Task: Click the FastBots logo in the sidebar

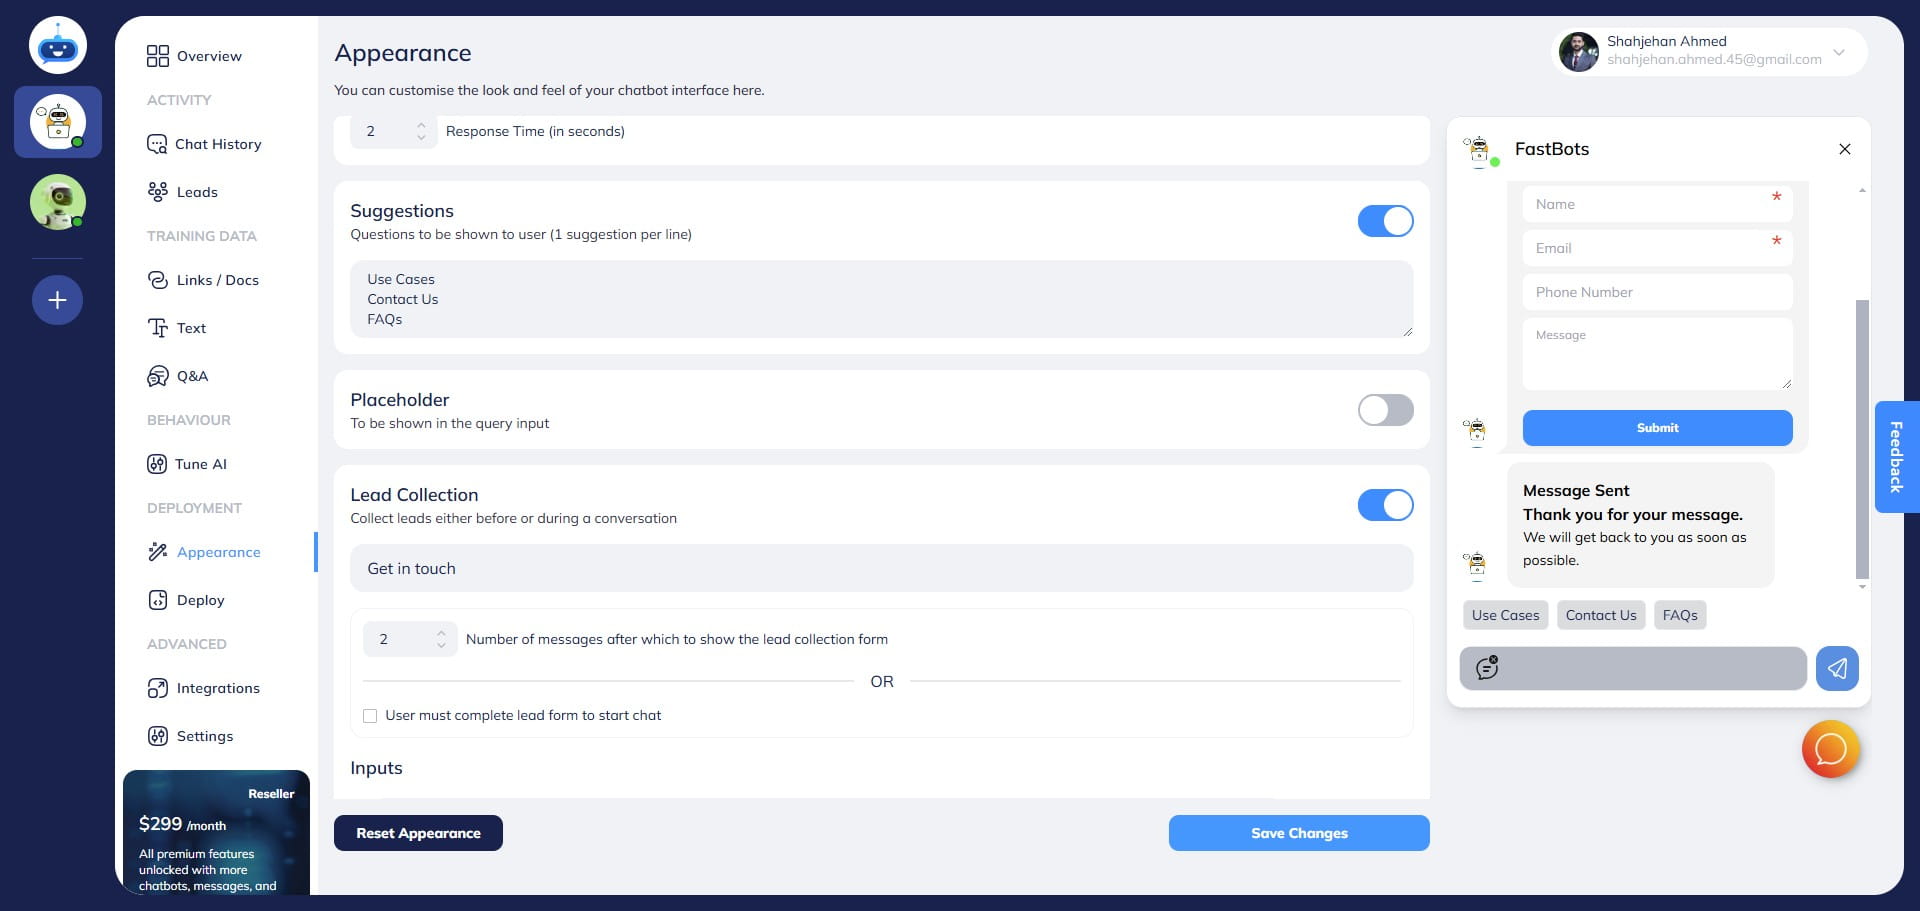Action: tap(57, 46)
